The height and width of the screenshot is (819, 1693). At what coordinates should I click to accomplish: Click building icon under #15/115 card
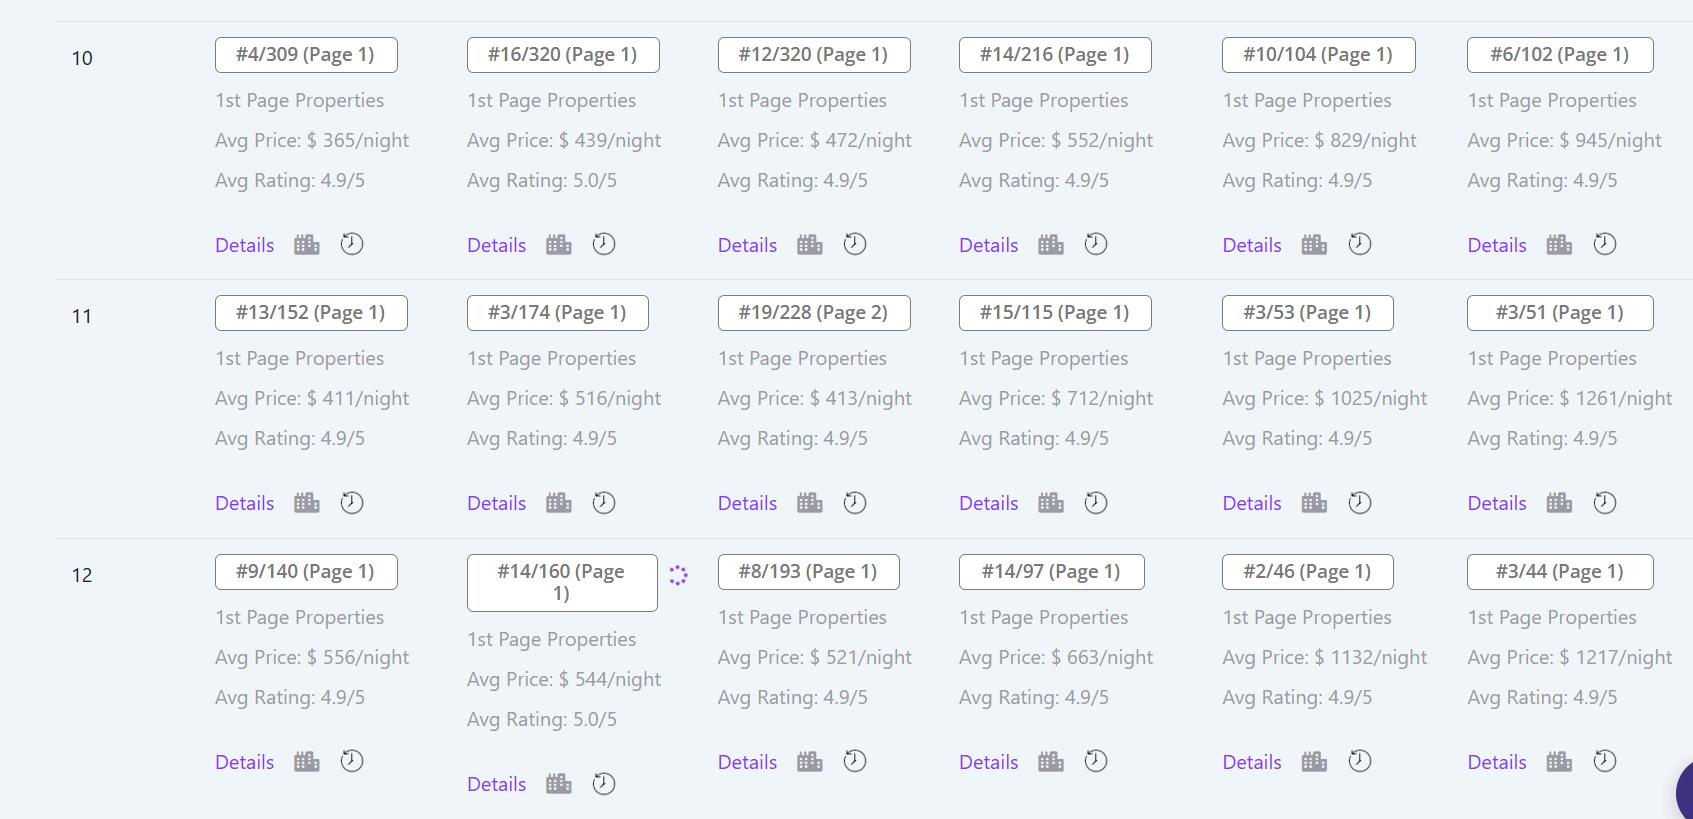(1051, 503)
